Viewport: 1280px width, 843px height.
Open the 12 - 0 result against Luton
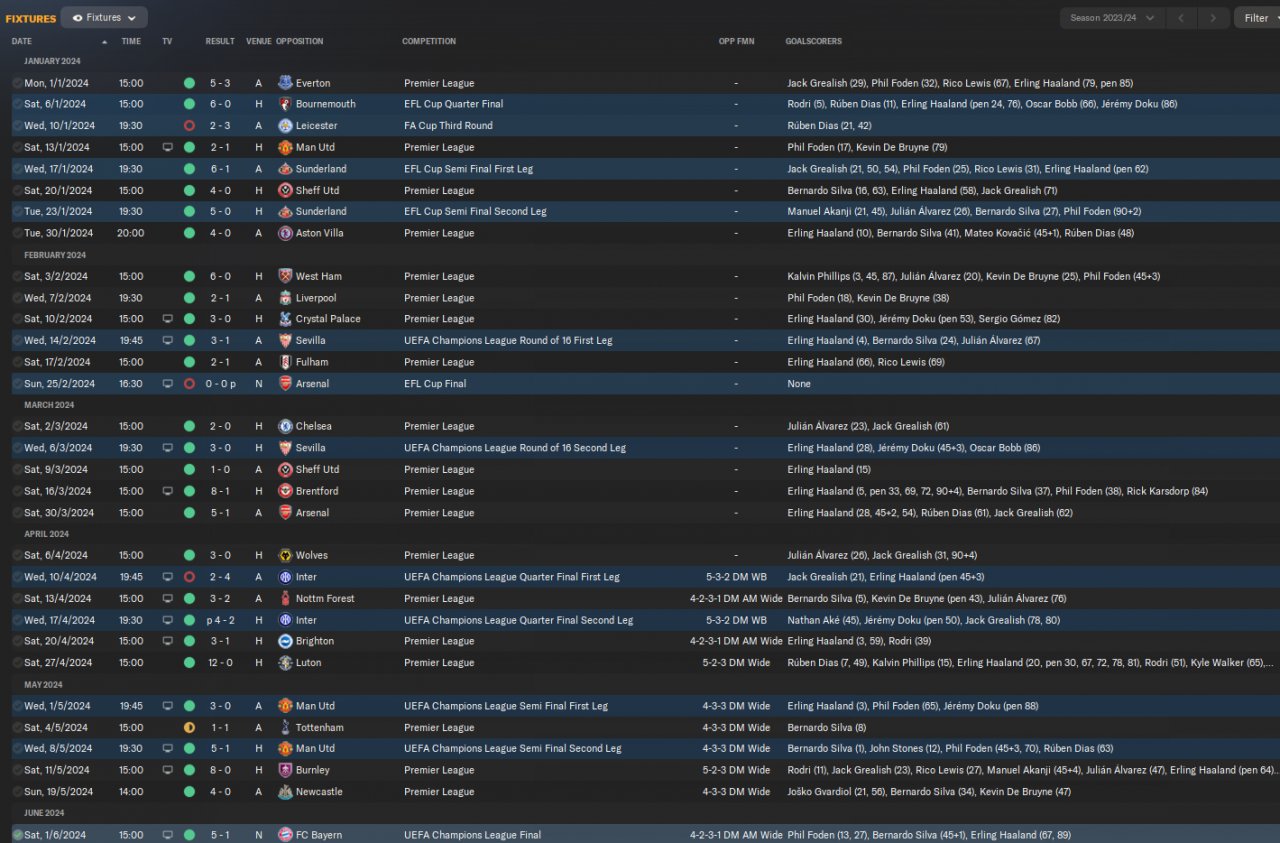(x=220, y=663)
